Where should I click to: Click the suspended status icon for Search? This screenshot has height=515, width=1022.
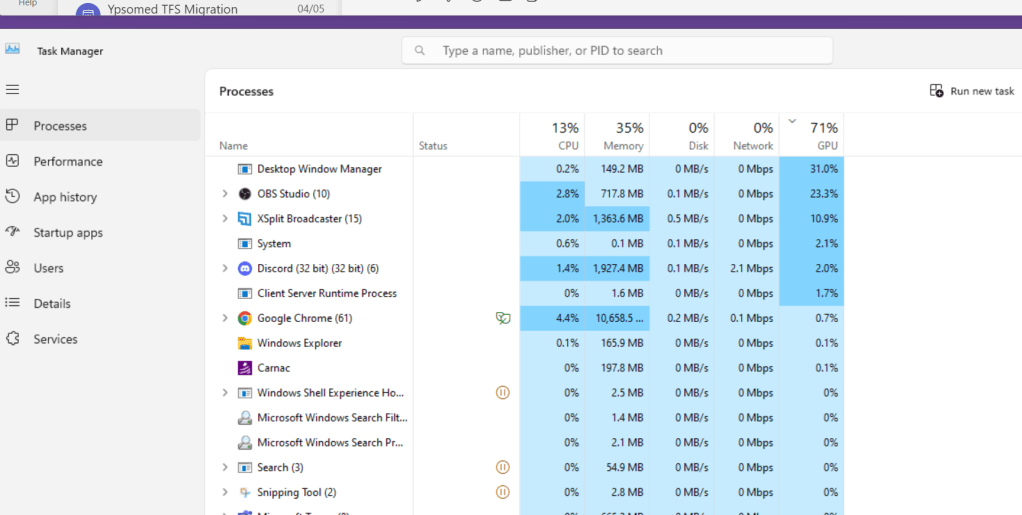pyautogui.click(x=503, y=467)
